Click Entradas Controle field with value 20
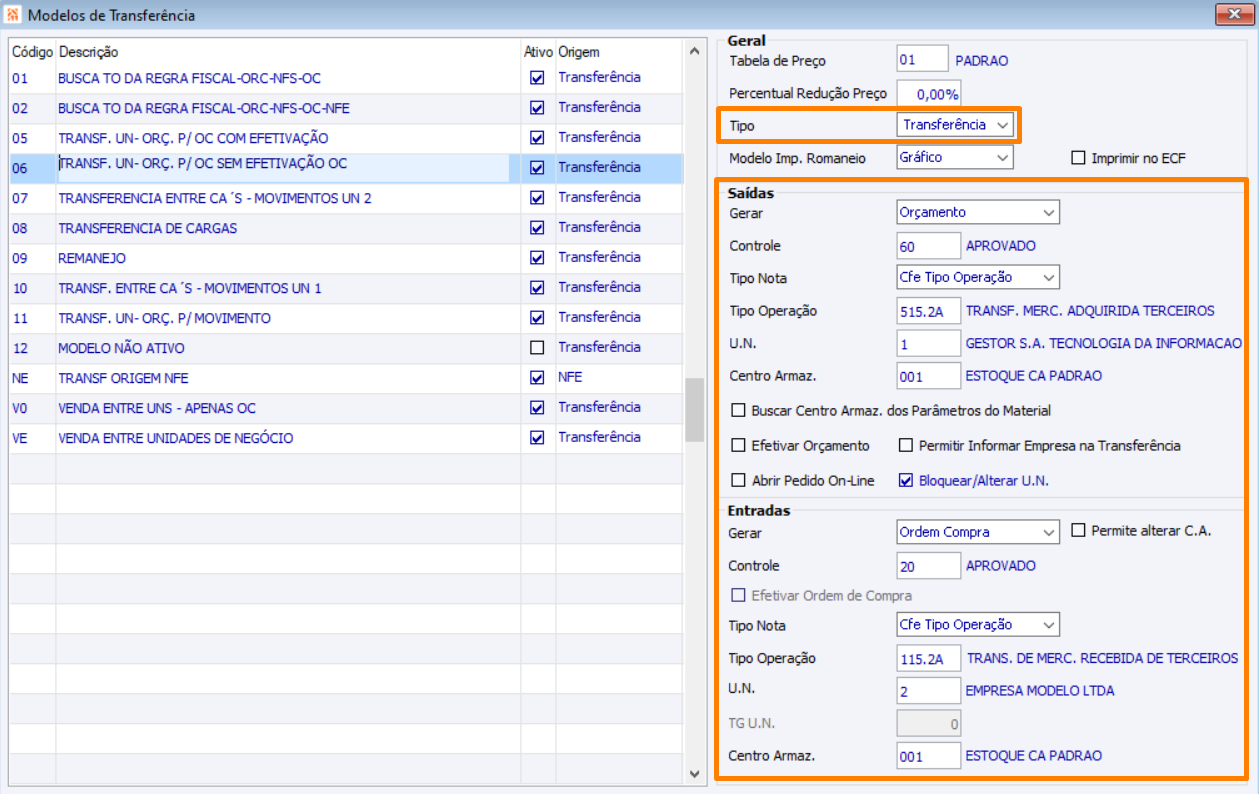The image size is (1260, 794). [x=929, y=565]
